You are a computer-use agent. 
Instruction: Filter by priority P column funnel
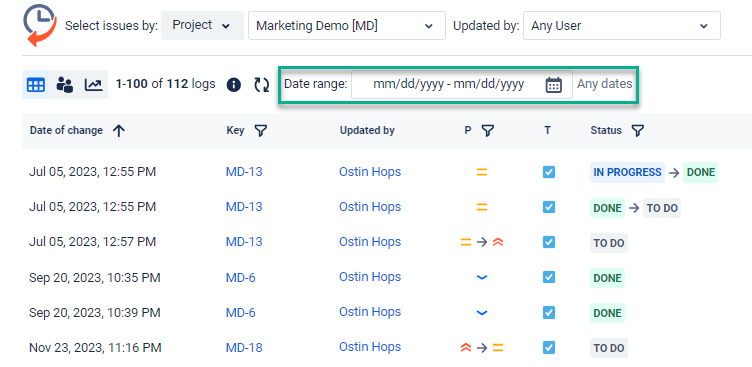pyautogui.click(x=487, y=130)
